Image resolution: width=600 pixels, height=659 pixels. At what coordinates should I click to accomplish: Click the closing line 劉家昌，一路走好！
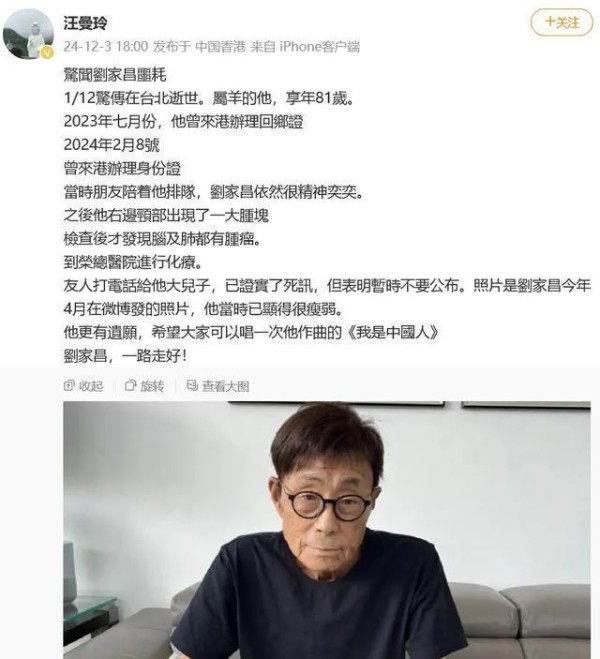(x=126, y=356)
